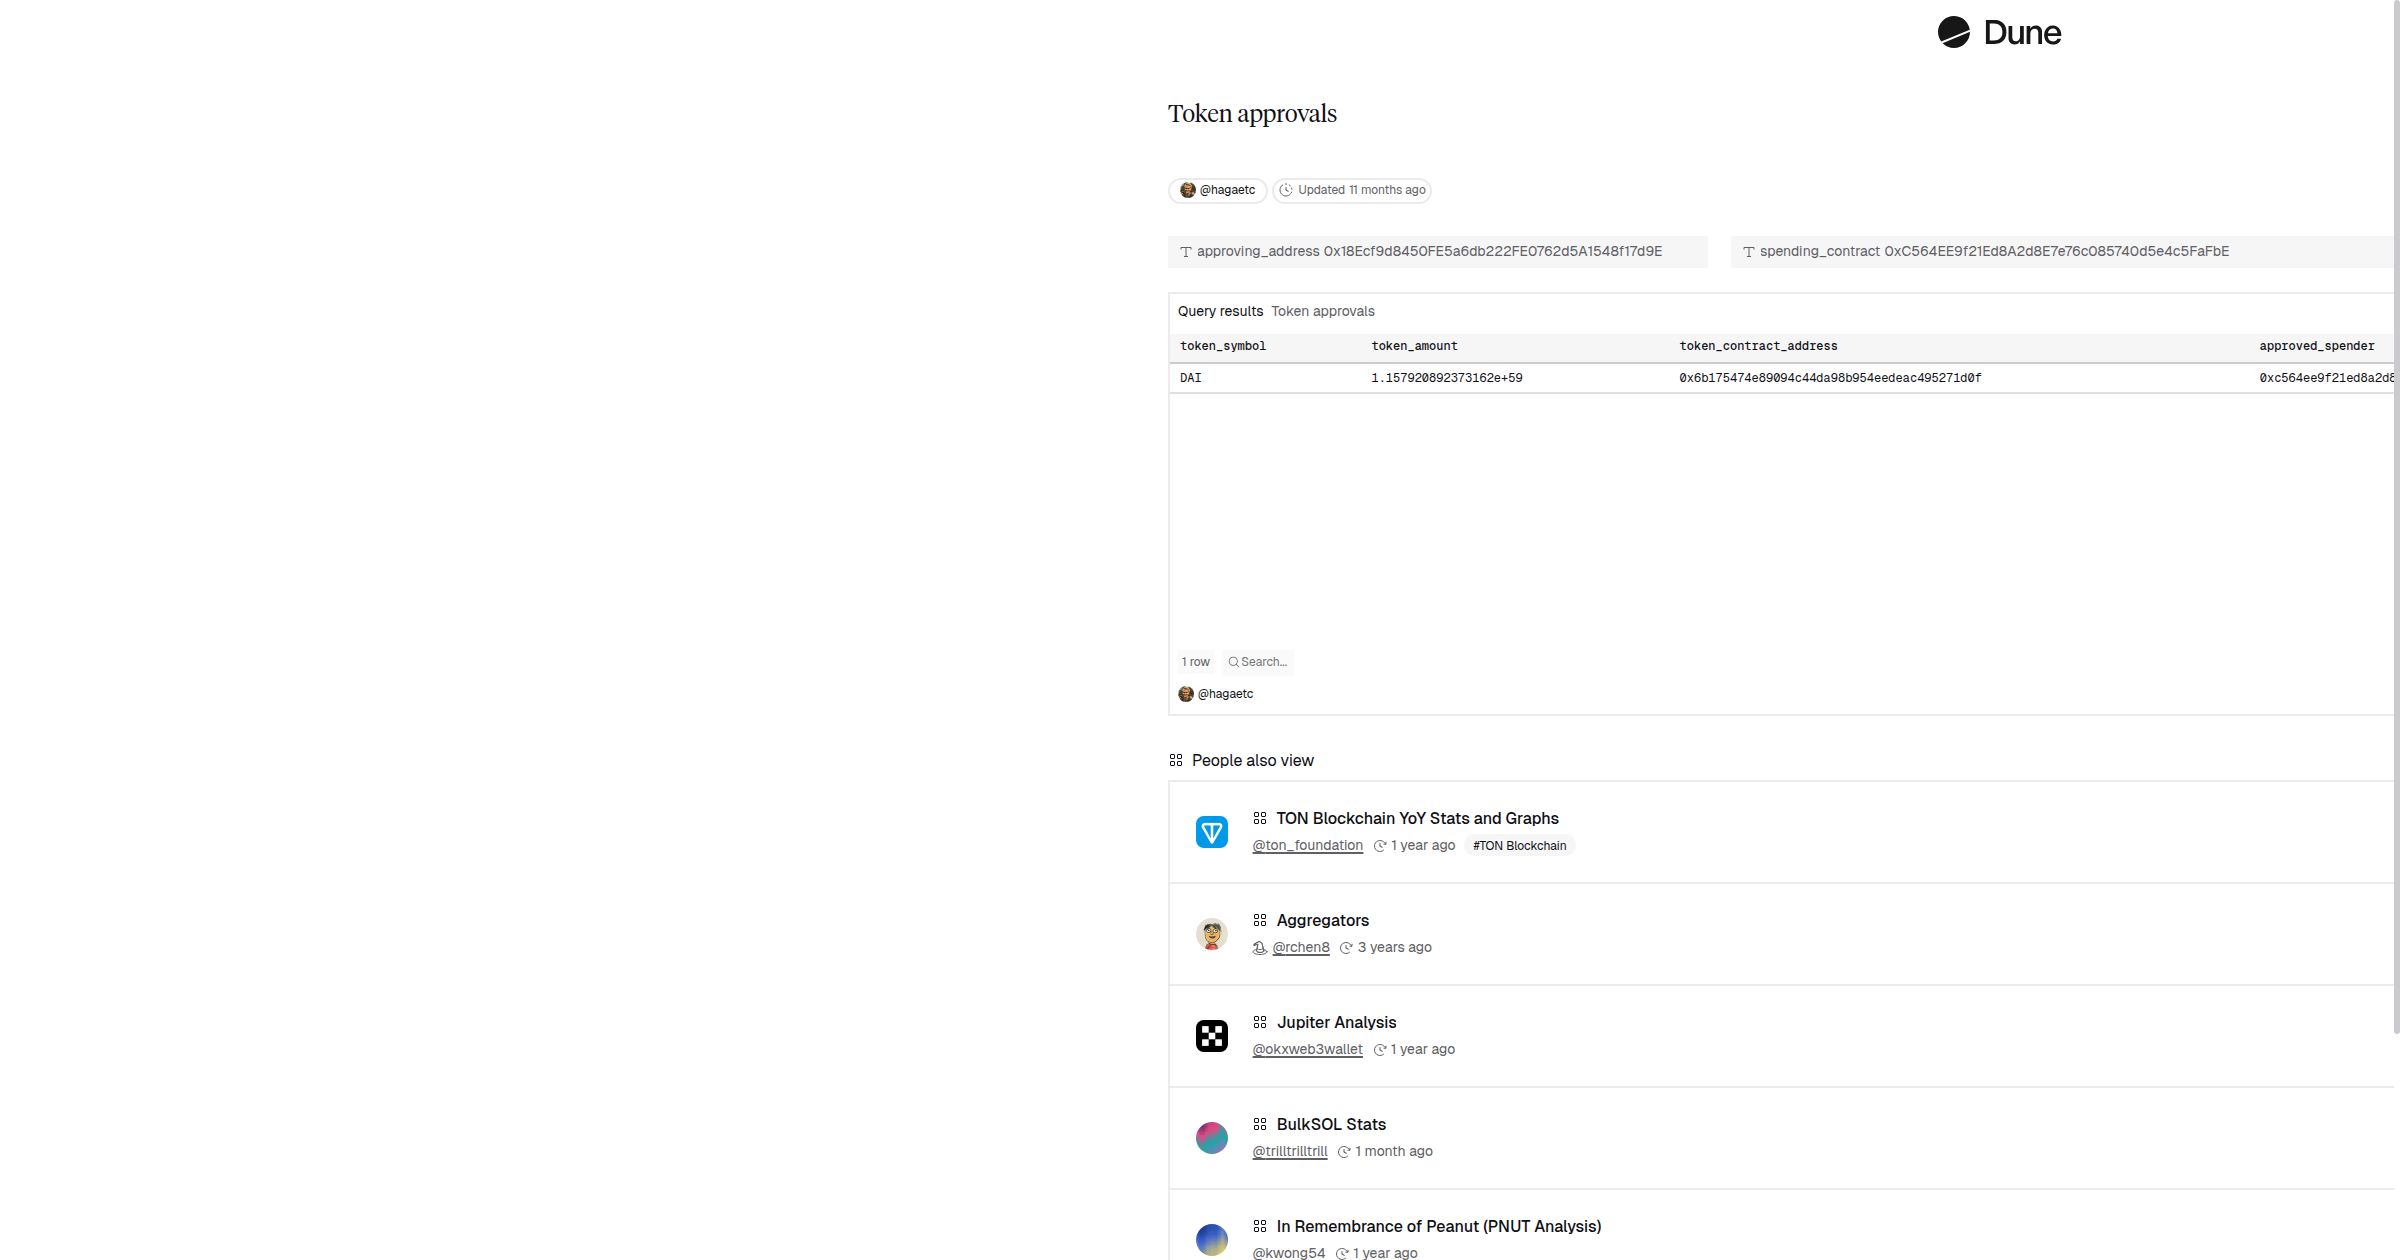Sort the table by token_amount column header
Image resolution: width=2400 pixels, height=1260 pixels.
(x=1414, y=346)
